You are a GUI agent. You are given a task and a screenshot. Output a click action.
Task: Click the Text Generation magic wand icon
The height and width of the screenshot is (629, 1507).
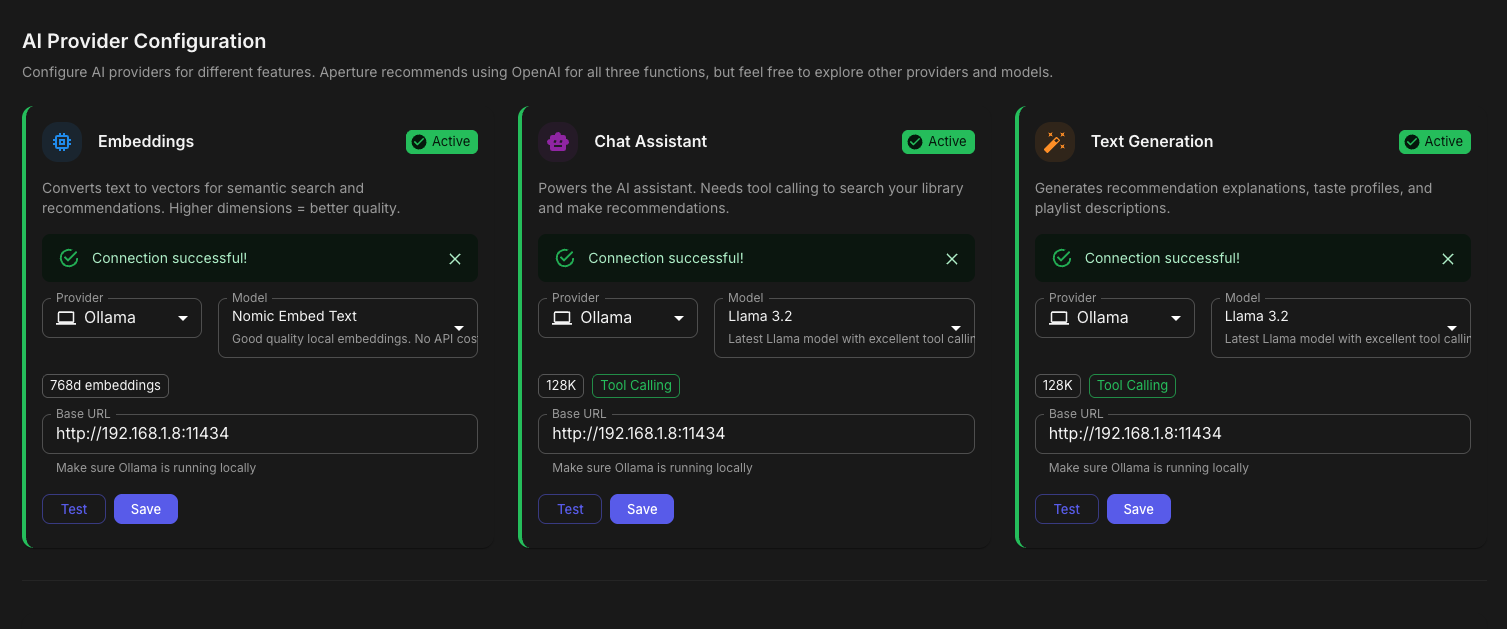coord(1054,142)
